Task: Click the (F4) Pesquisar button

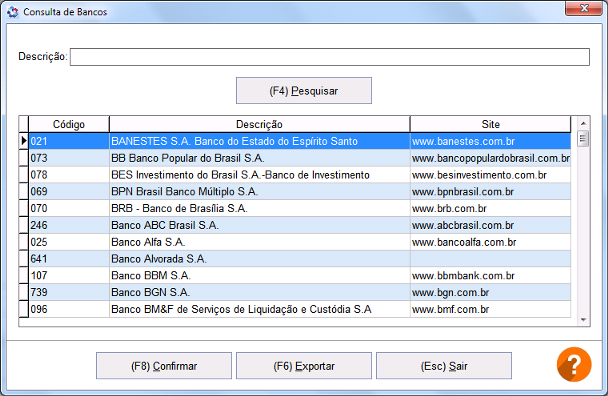Action: coord(304,91)
